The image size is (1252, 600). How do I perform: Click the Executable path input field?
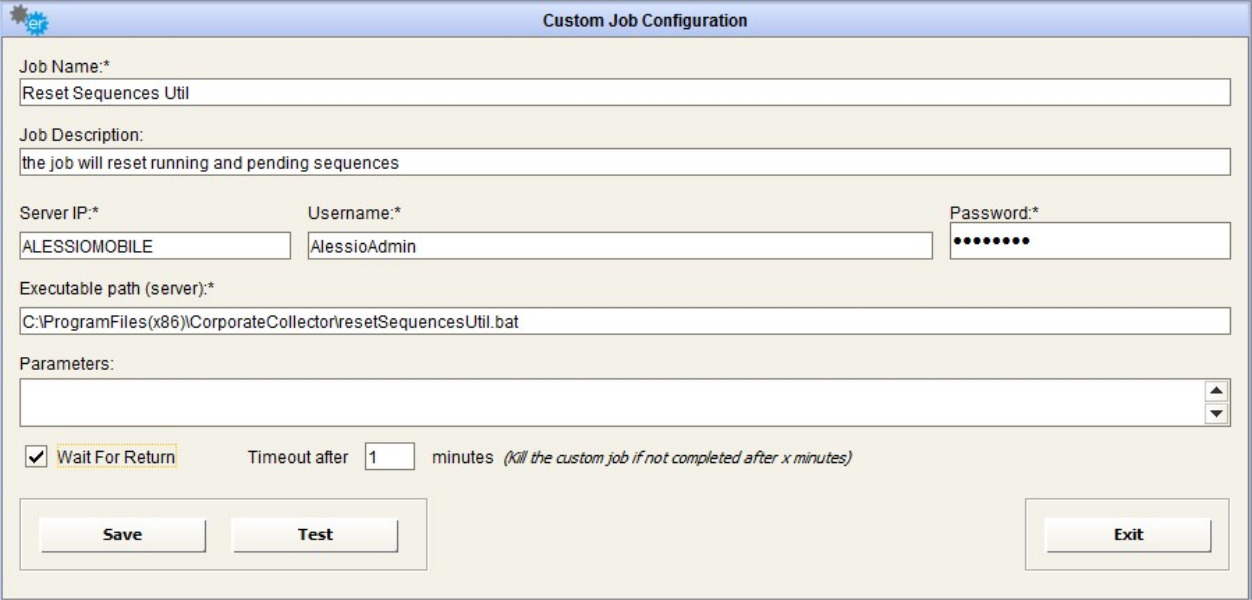tap(624, 322)
